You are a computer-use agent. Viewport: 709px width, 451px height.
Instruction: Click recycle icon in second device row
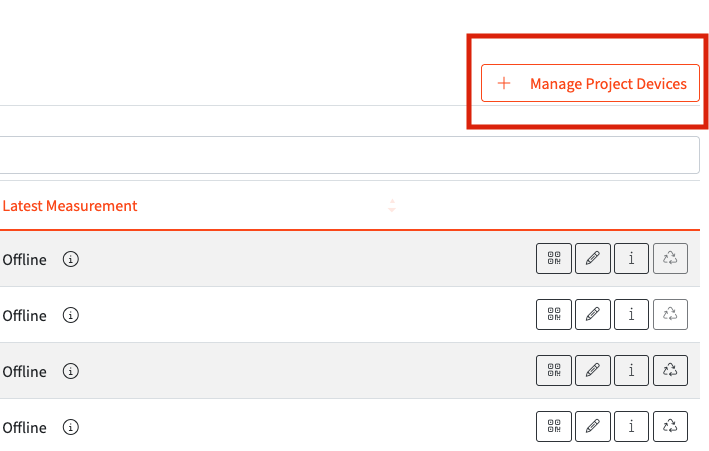(x=670, y=315)
